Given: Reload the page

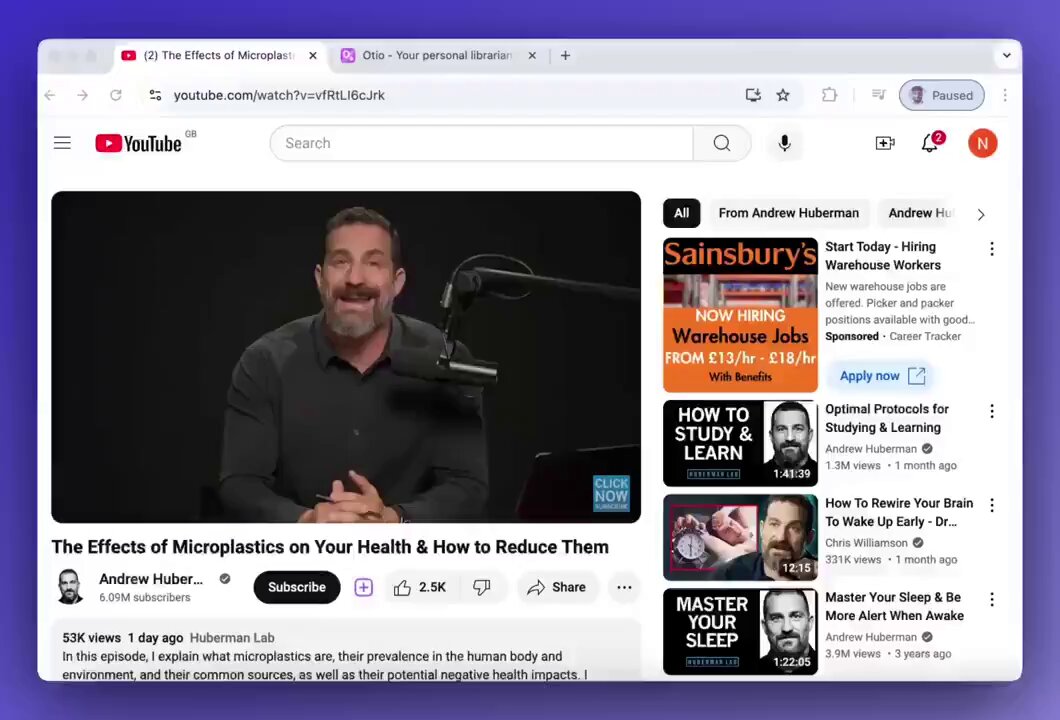Looking at the screenshot, I should [x=116, y=95].
